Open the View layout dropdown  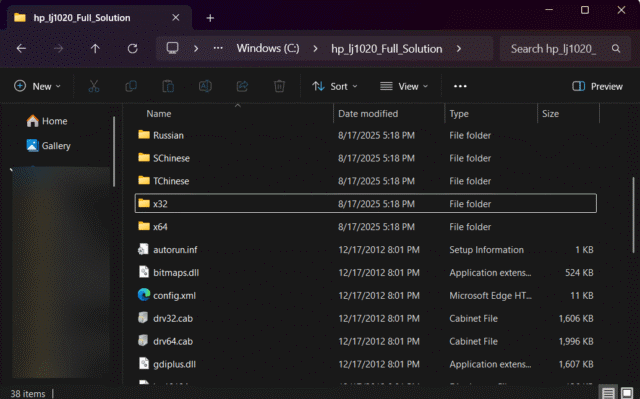click(x=404, y=86)
